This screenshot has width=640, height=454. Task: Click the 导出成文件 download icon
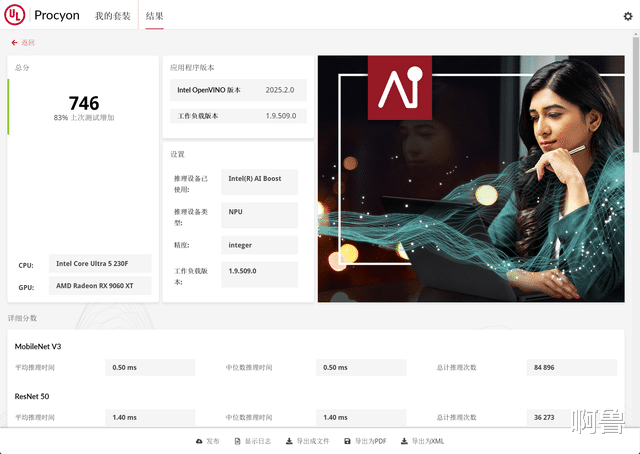(x=289, y=441)
